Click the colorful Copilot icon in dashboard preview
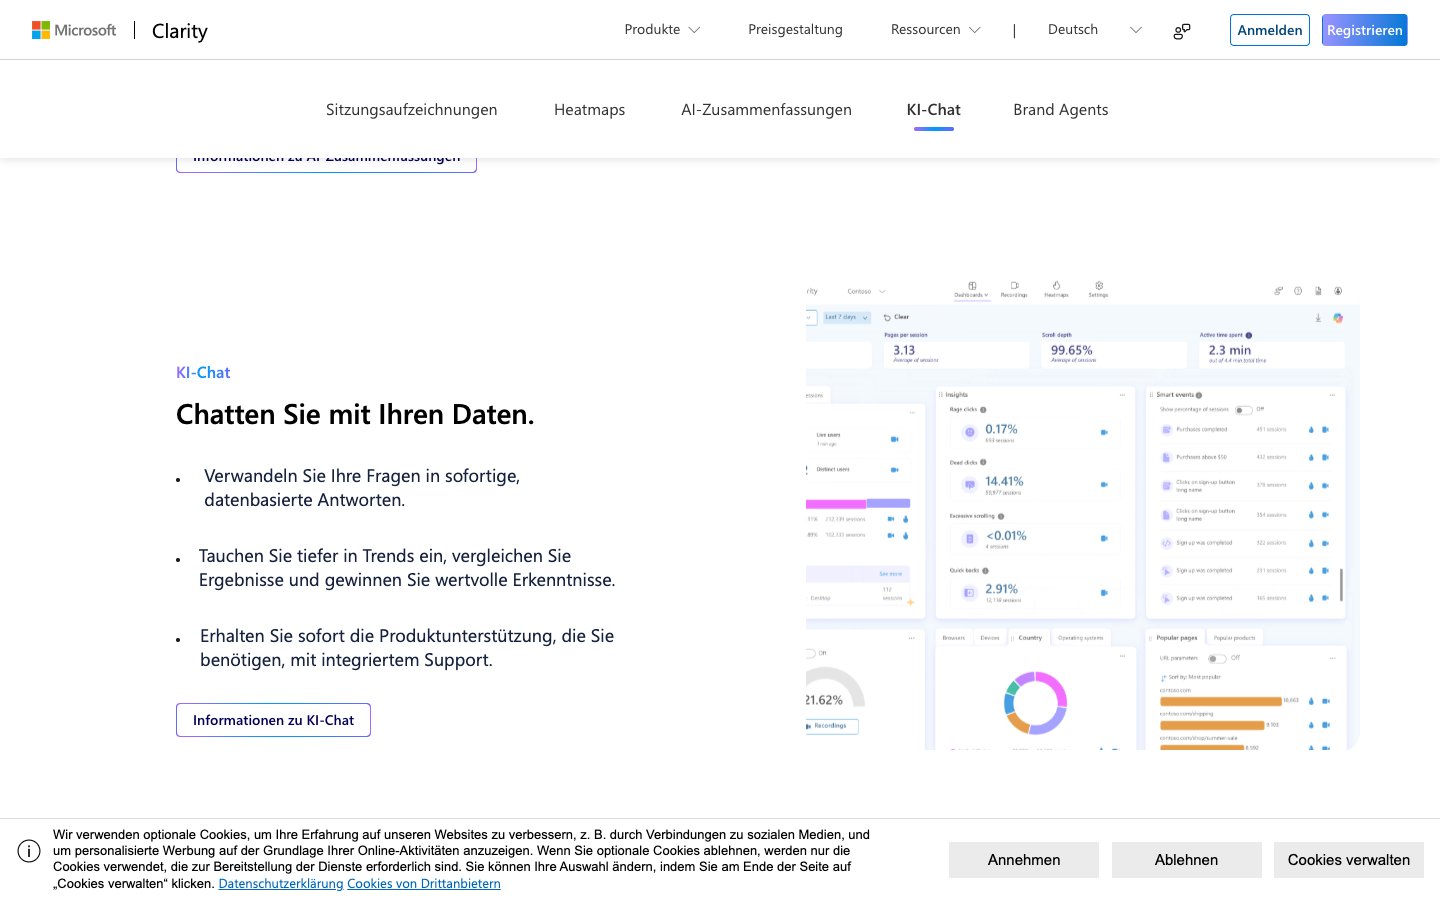Screen dimensions: 1440x900 [1338, 318]
